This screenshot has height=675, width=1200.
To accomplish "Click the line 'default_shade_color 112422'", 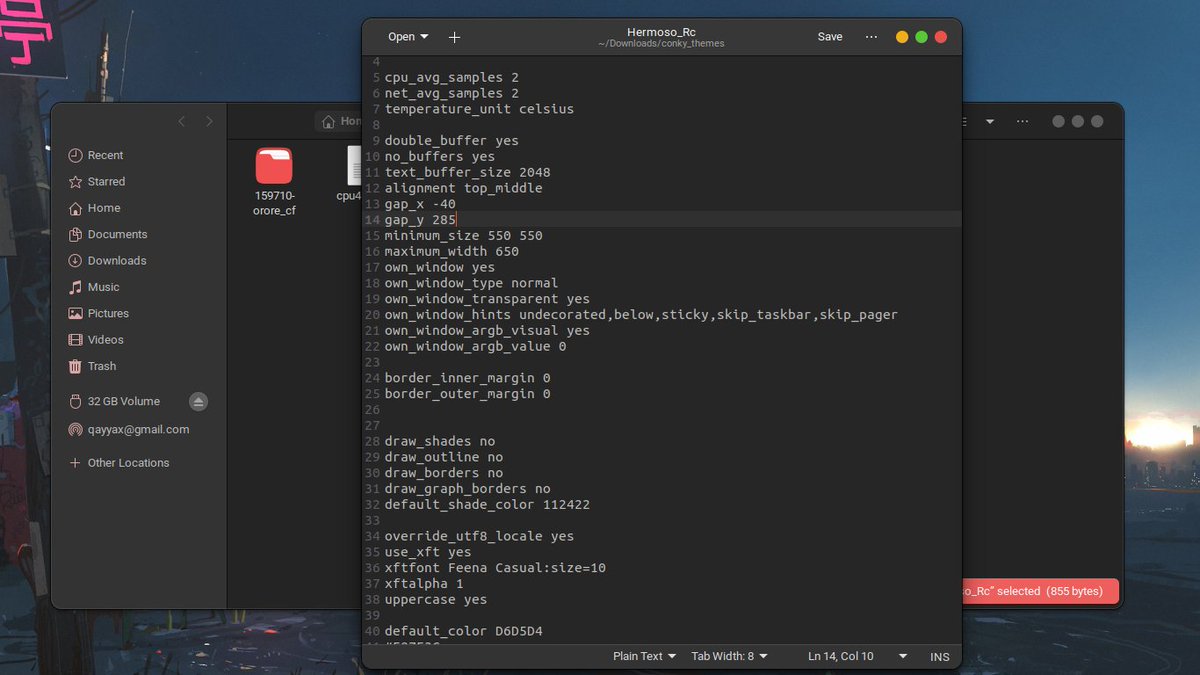I will [487, 505].
